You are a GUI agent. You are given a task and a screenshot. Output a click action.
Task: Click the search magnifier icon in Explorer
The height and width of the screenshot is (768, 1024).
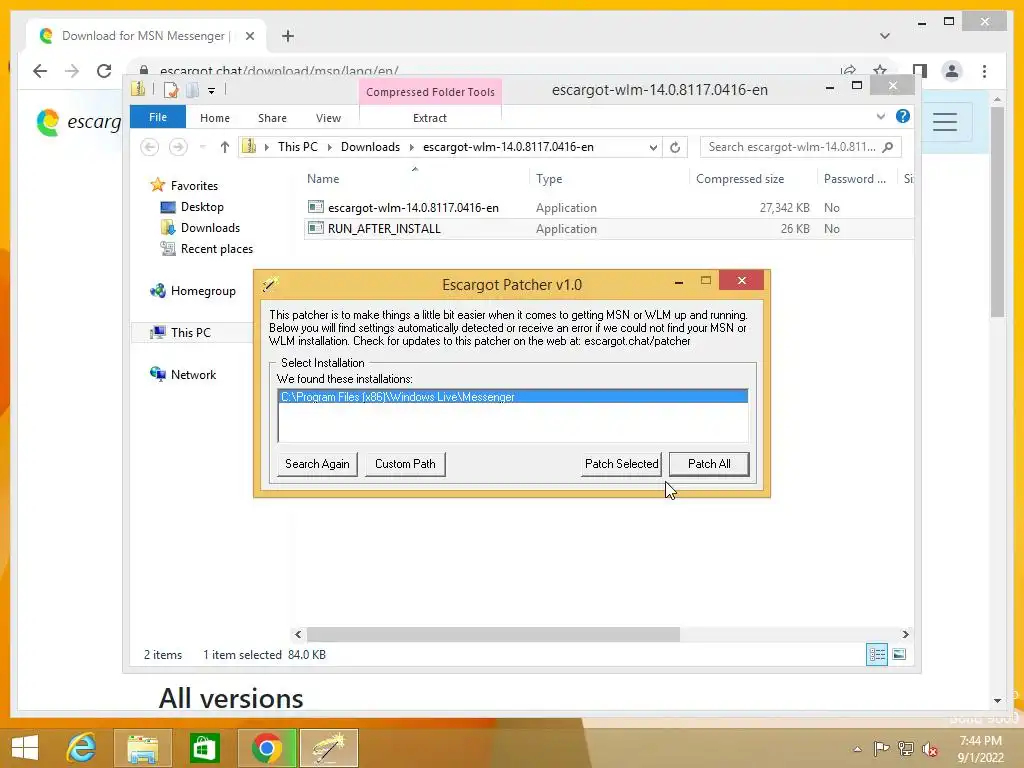pyautogui.click(x=888, y=147)
